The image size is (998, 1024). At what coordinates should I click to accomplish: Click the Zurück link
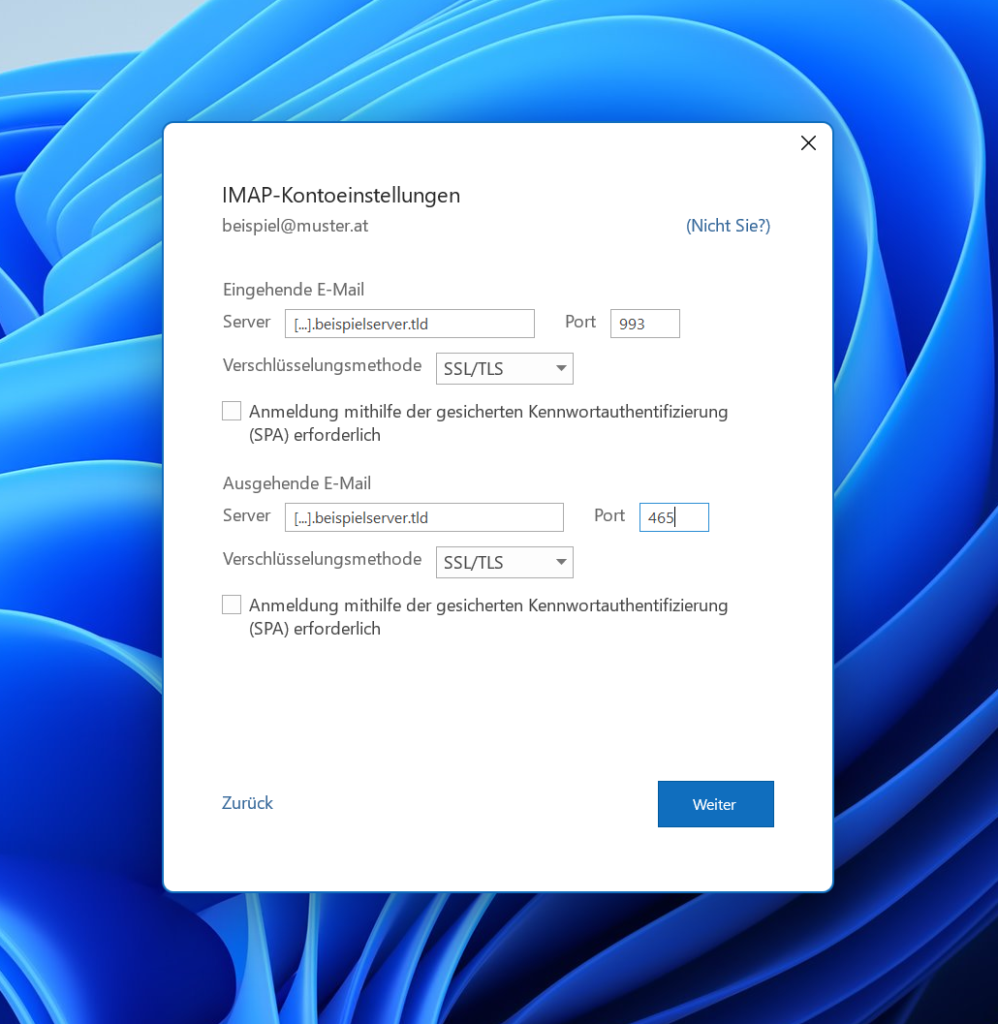pos(246,803)
